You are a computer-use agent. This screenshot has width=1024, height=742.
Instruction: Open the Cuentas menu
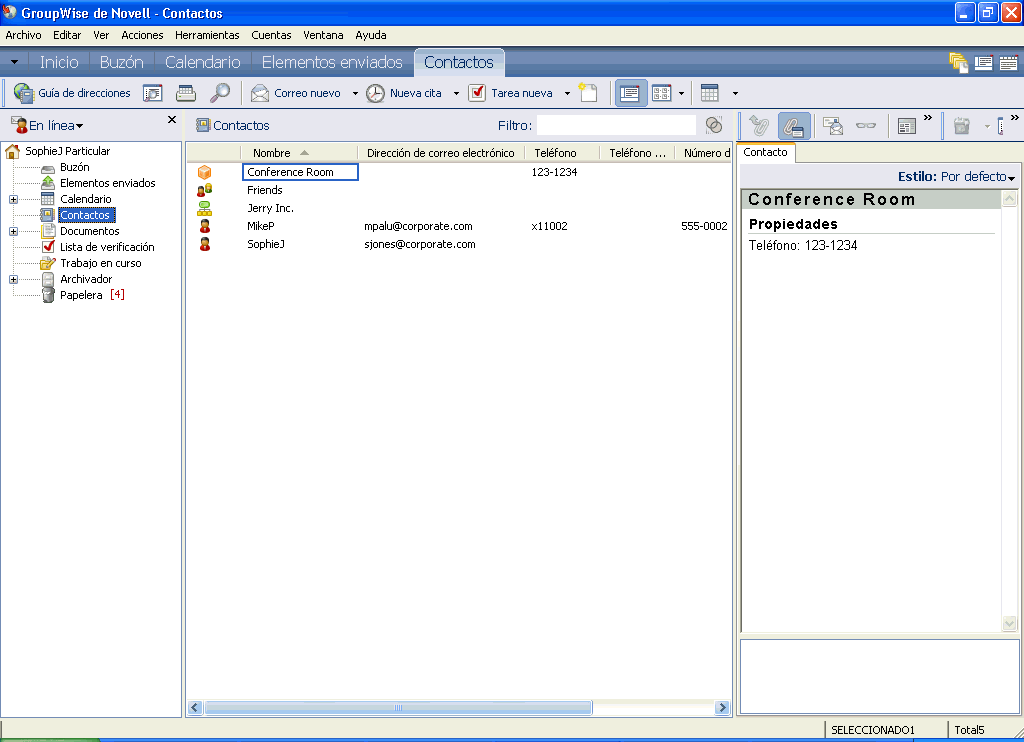pyautogui.click(x=271, y=35)
